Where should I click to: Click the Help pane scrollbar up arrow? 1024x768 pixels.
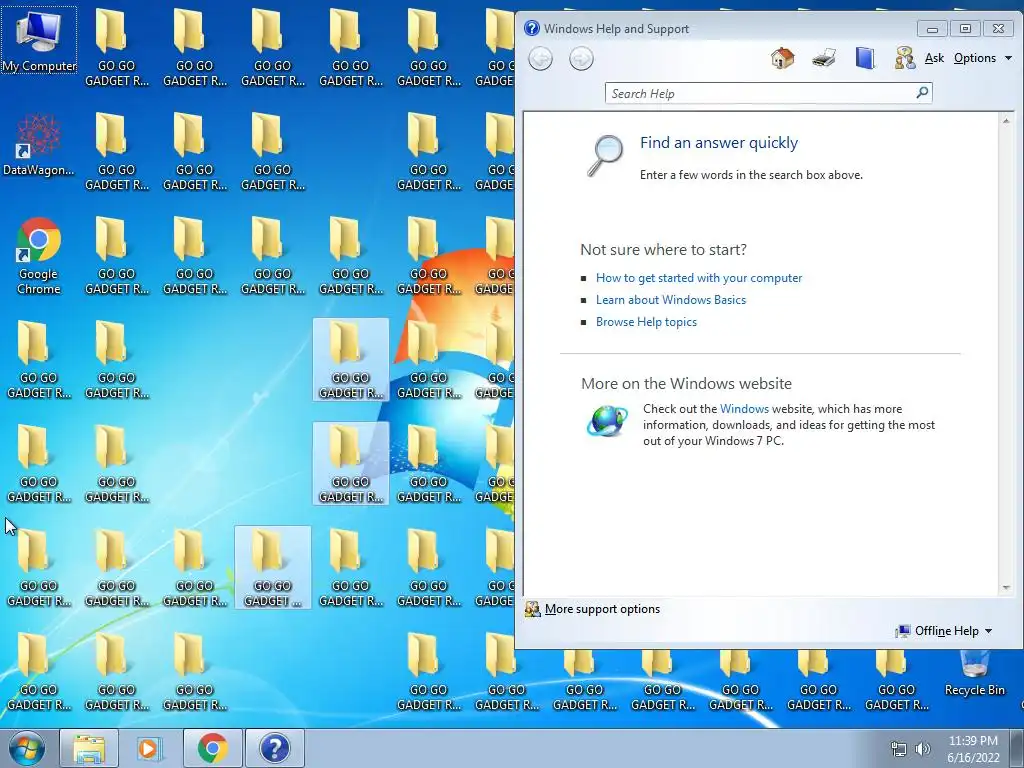1006,121
